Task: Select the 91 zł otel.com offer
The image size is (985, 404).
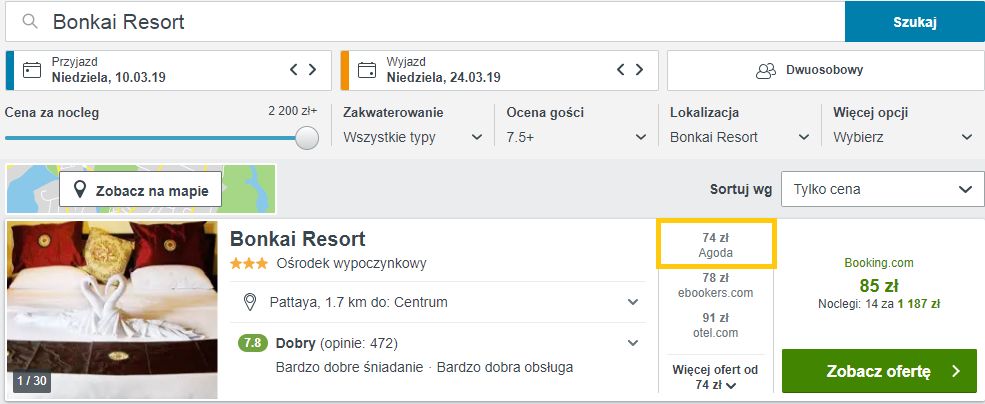Action: tap(716, 325)
